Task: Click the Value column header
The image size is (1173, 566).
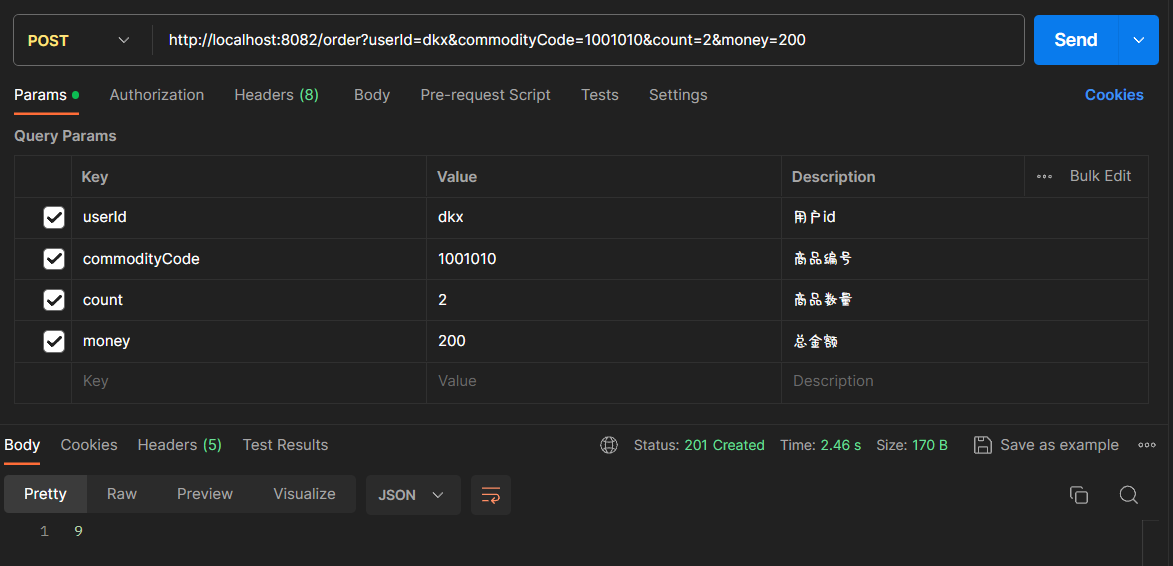Action: coord(457,176)
